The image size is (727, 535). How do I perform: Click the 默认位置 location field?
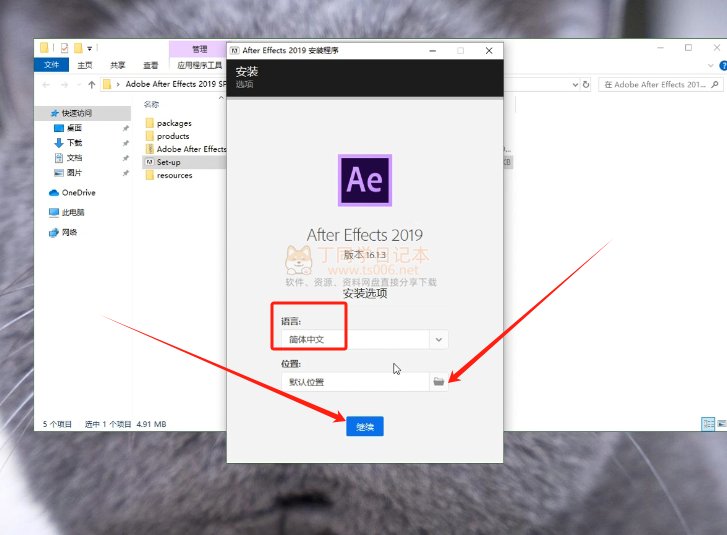pyautogui.click(x=355, y=382)
